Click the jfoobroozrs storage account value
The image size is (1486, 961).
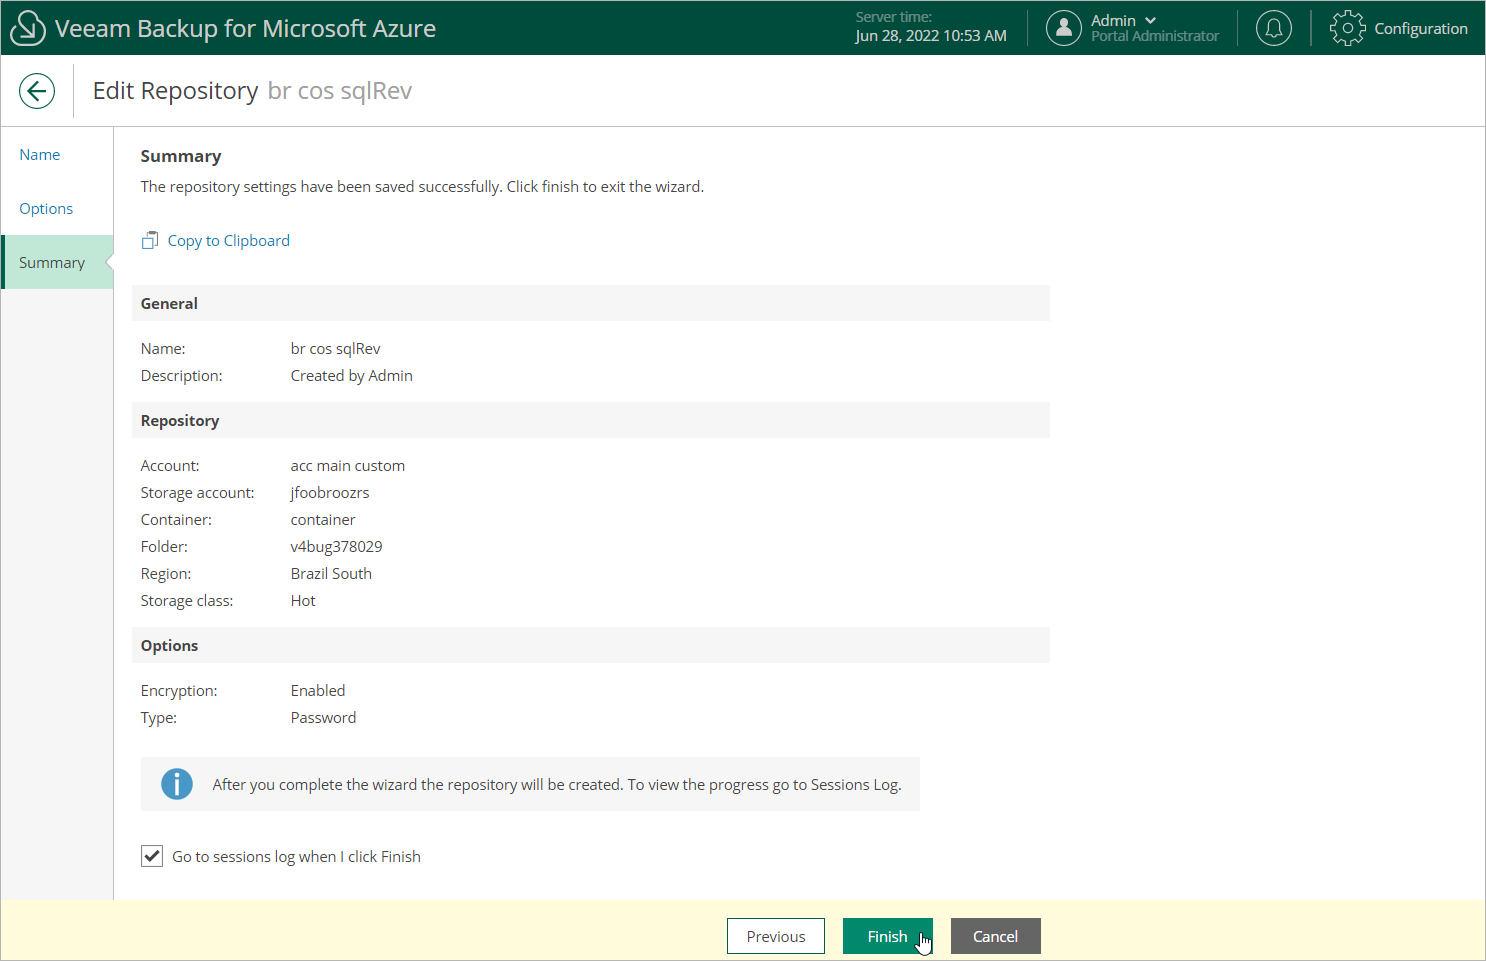point(330,492)
